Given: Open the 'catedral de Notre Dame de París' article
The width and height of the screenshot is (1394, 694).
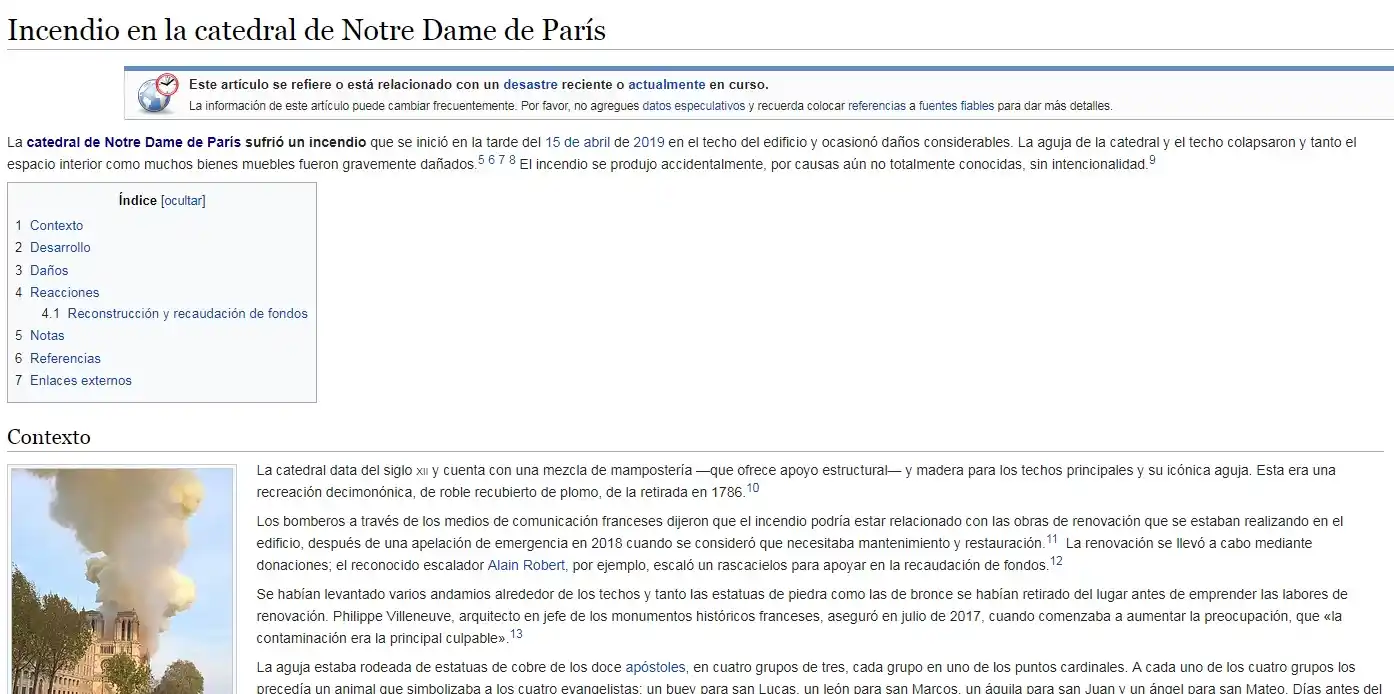Looking at the screenshot, I should pyautogui.click(x=112, y=141).
